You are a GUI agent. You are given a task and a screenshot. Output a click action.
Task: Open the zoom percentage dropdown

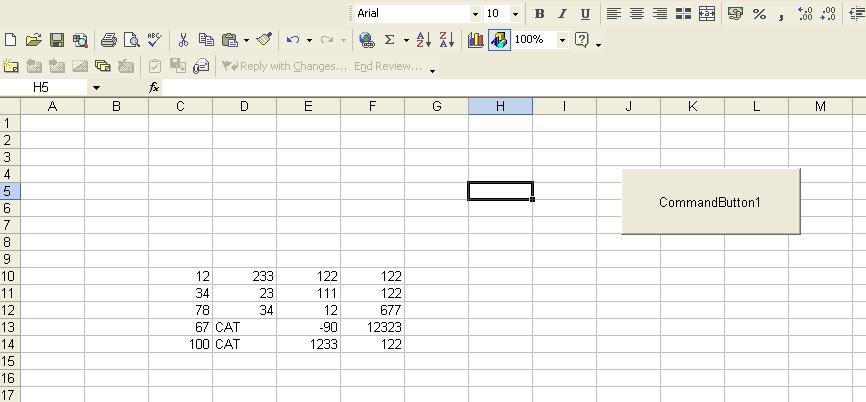[562, 40]
